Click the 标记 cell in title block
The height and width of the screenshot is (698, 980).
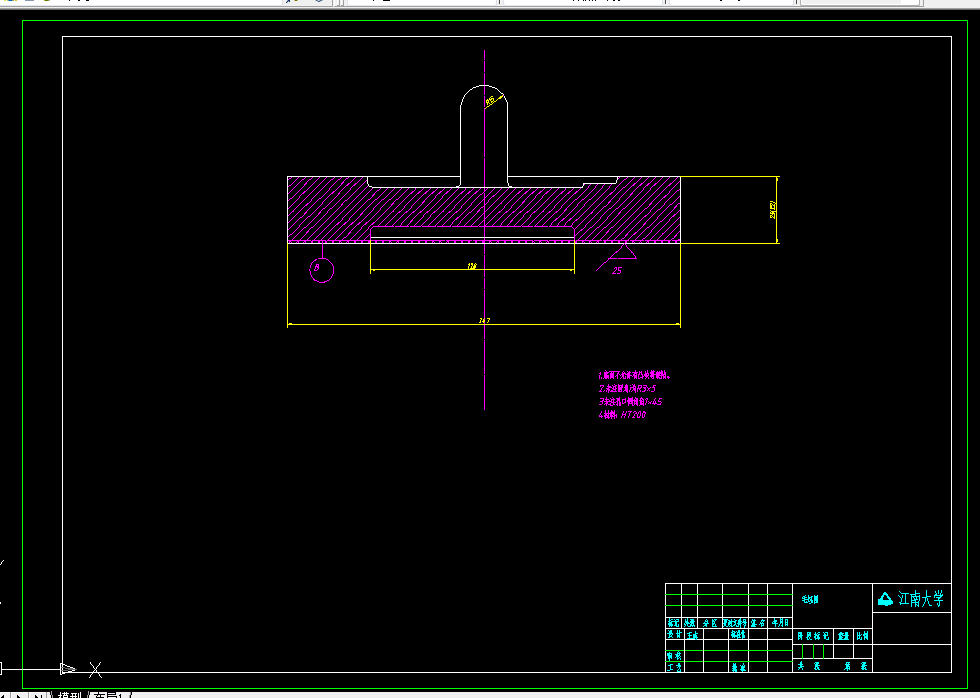(x=673, y=623)
